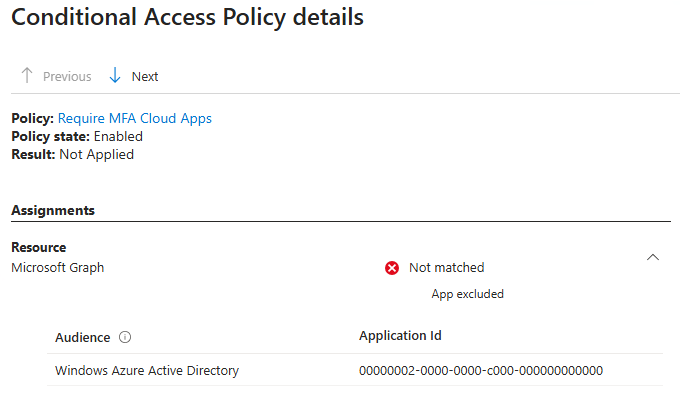This screenshot has width=680, height=395.
Task: Open the Require MFA Cloud Apps policy link
Action: [x=134, y=118]
